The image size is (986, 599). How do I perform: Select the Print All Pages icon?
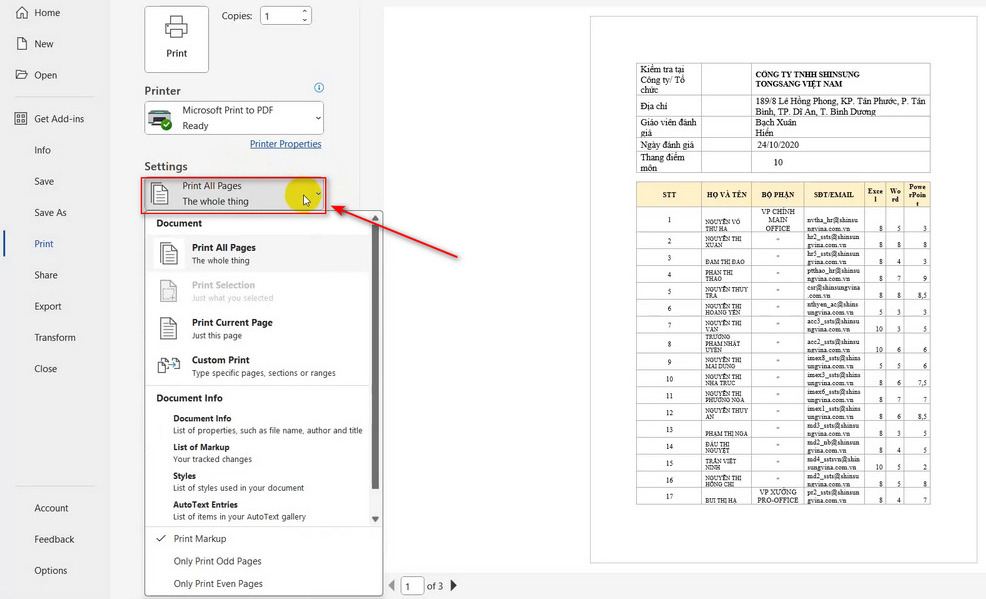pos(169,251)
